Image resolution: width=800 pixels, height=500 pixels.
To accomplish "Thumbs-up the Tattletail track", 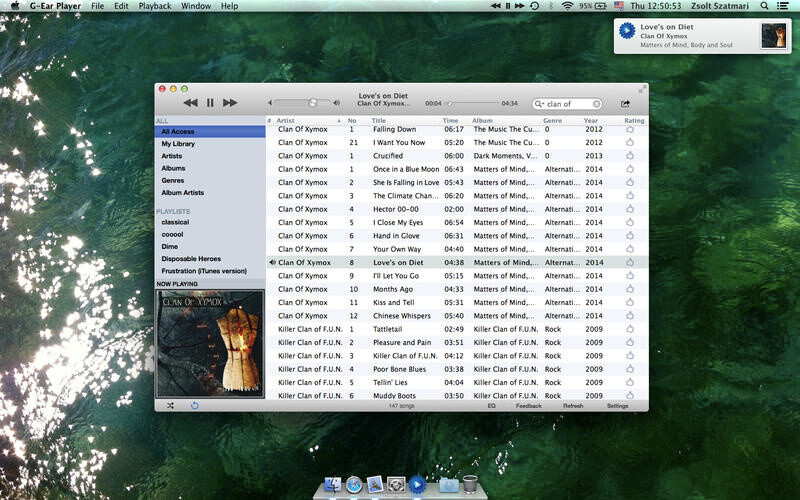I will [x=630, y=329].
